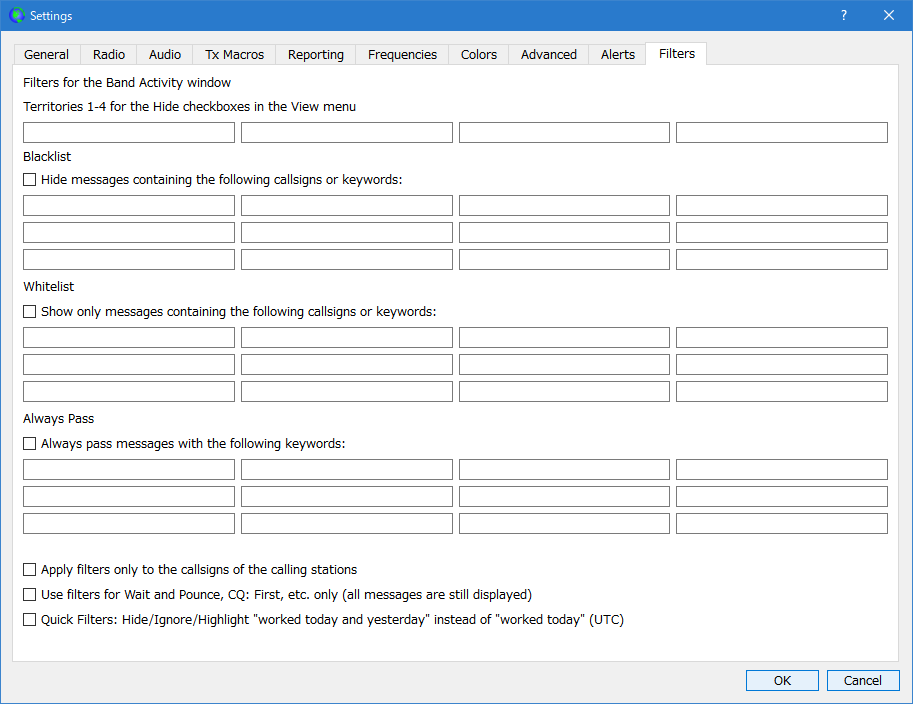Go to the Audio tab
The height and width of the screenshot is (704, 913).
pyautogui.click(x=165, y=55)
